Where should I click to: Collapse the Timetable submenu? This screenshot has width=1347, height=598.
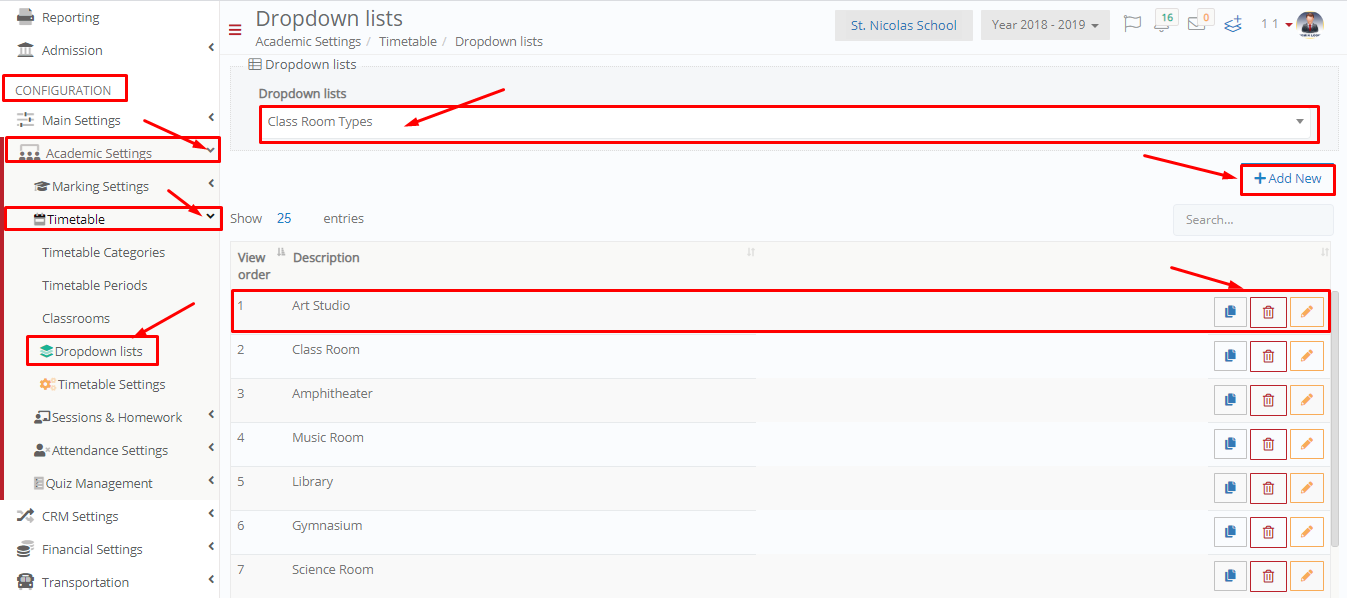pyautogui.click(x=112, y=219)
